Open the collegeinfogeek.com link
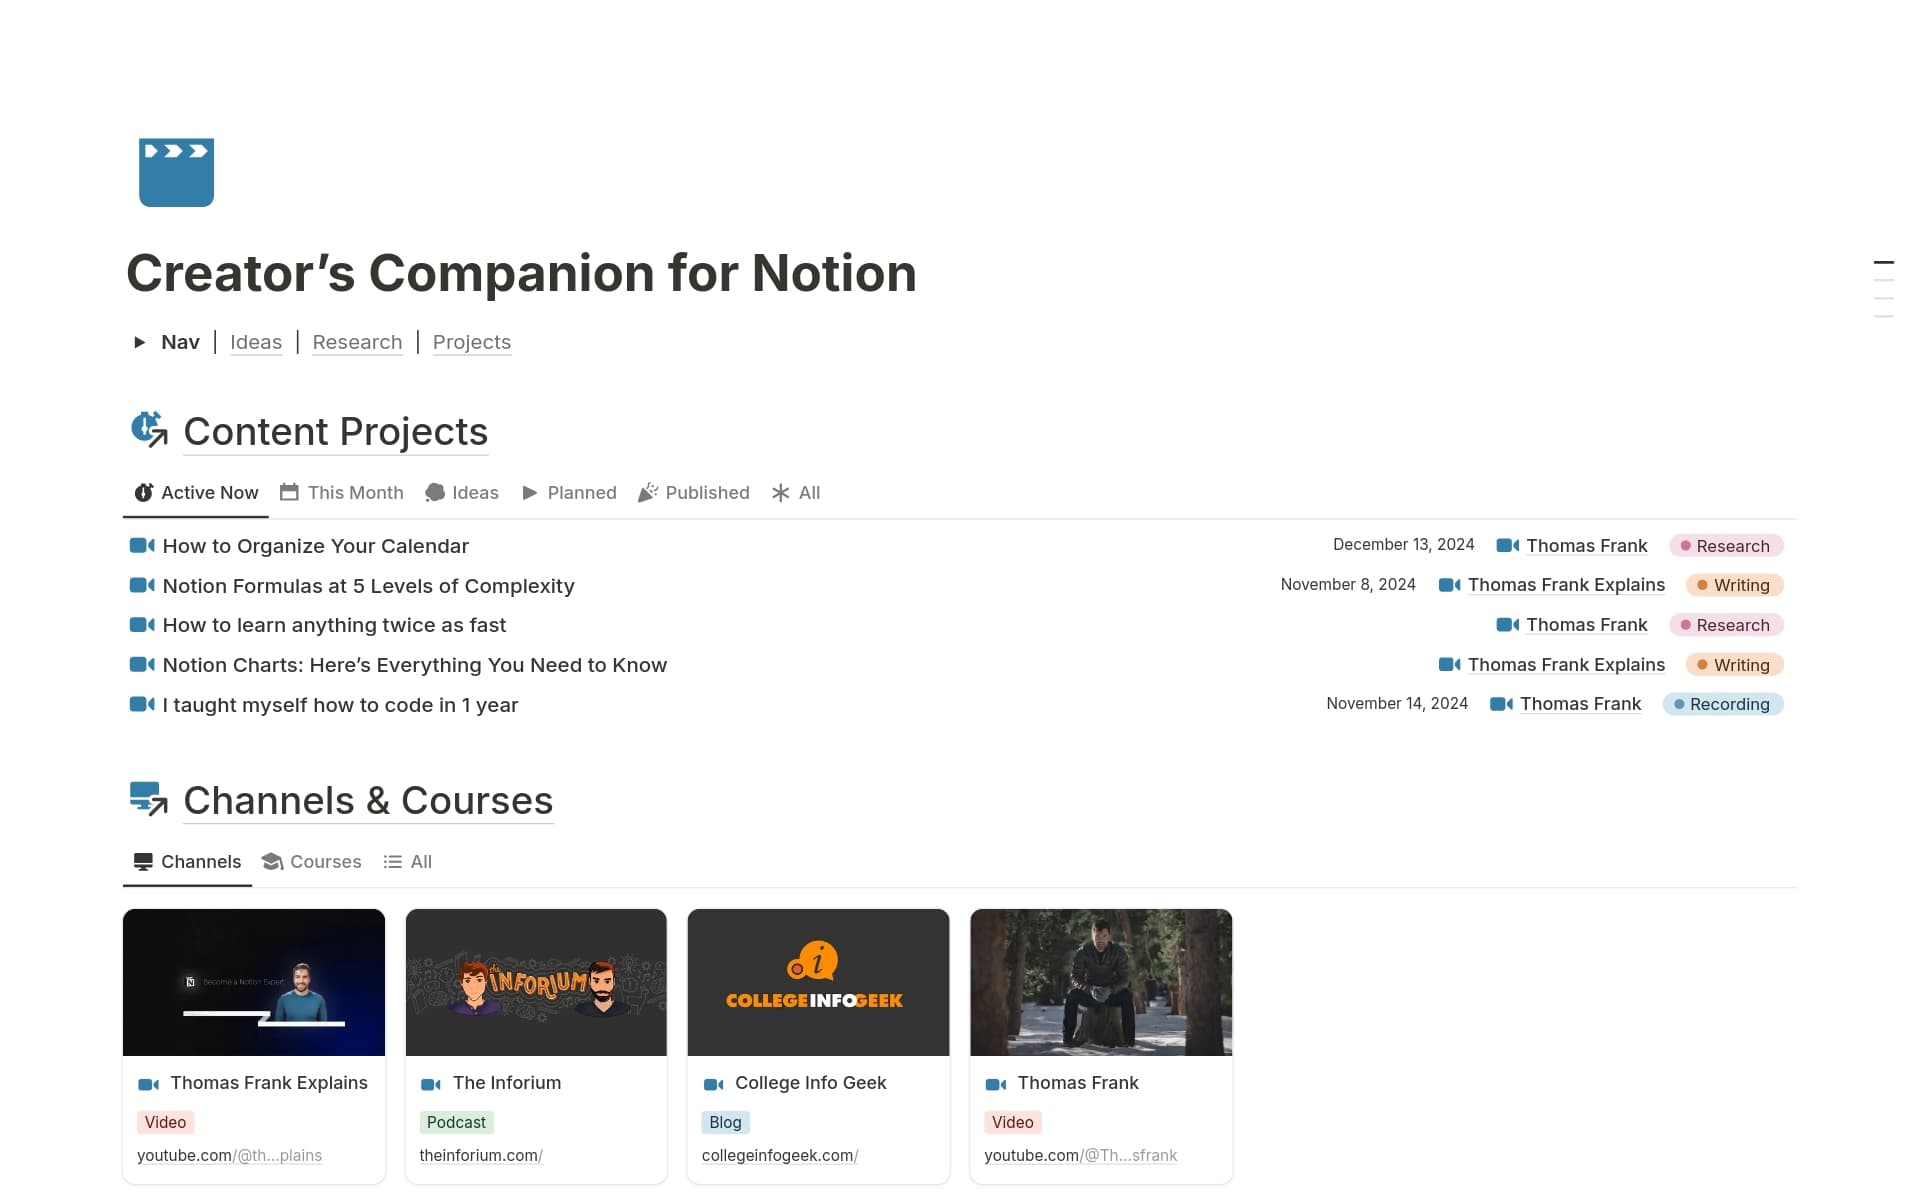1920x1199 pixels. point(779,1155)
